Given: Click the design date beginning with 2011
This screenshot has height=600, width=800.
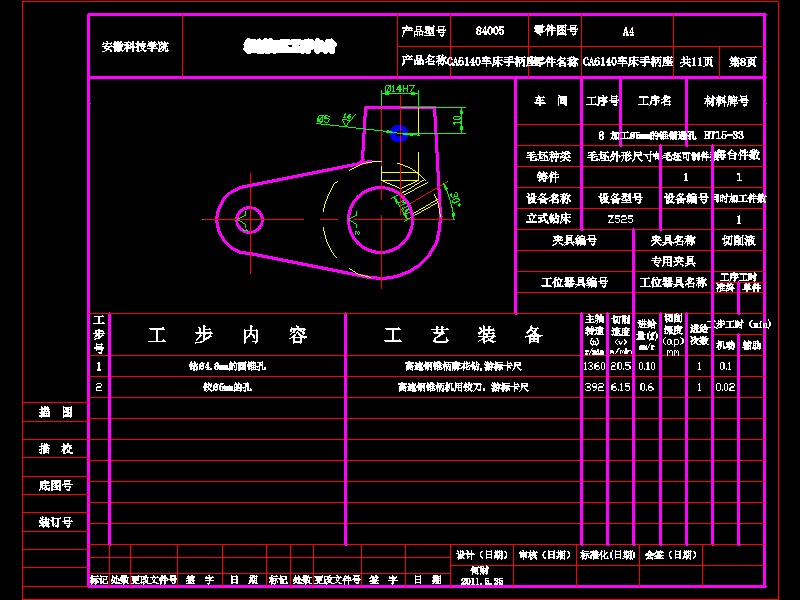Looking at the screenshot, I should coord(482,581).
